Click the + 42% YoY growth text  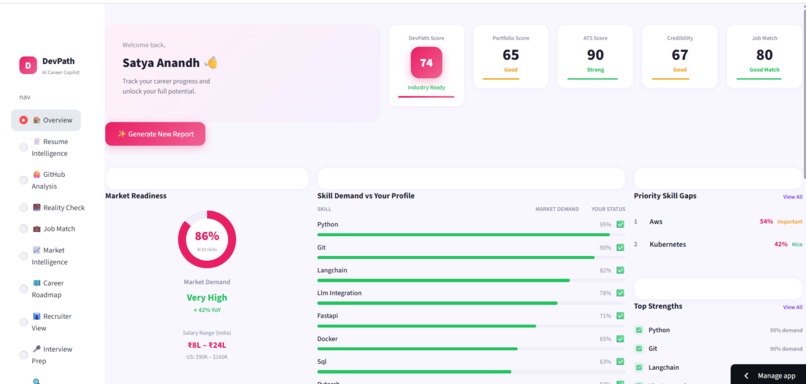(207, 310)
